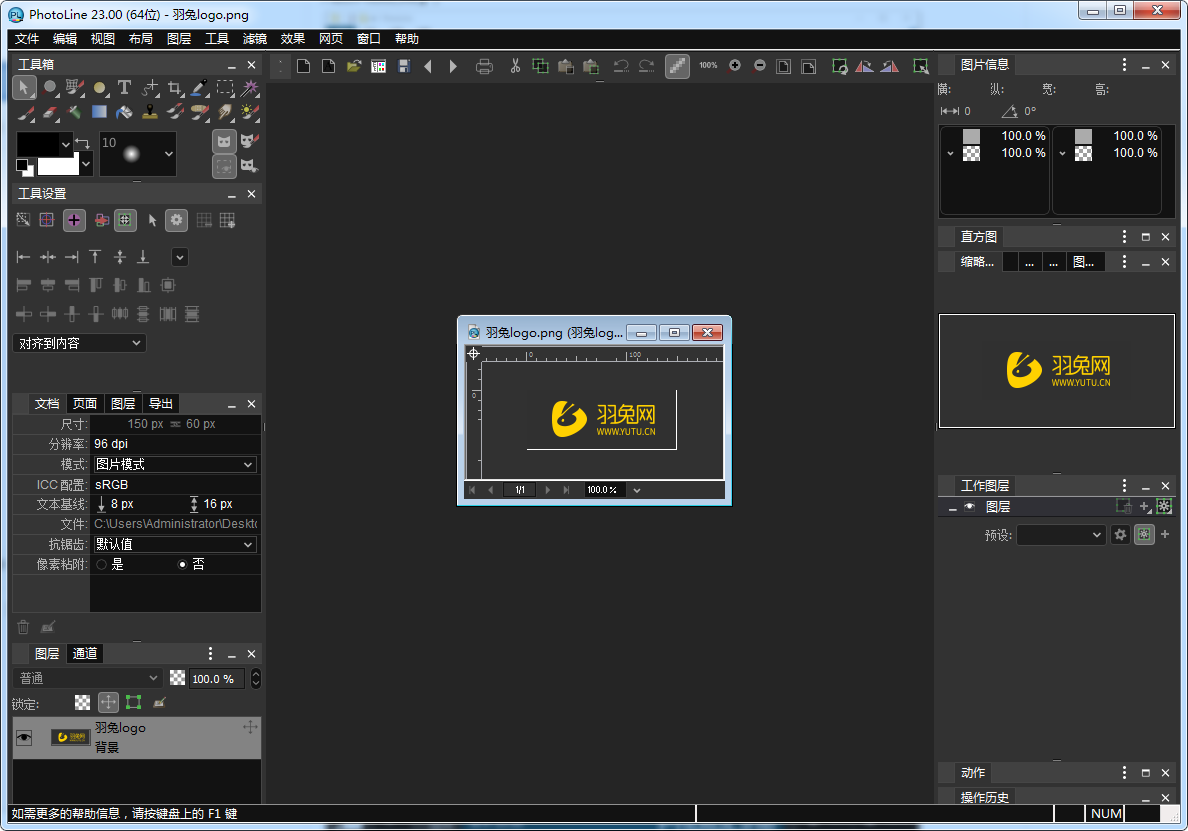Click the cut scissors icon
The height and width of the screenshot is (831, 1188).
pyautogui.click(x=515, y=67)
